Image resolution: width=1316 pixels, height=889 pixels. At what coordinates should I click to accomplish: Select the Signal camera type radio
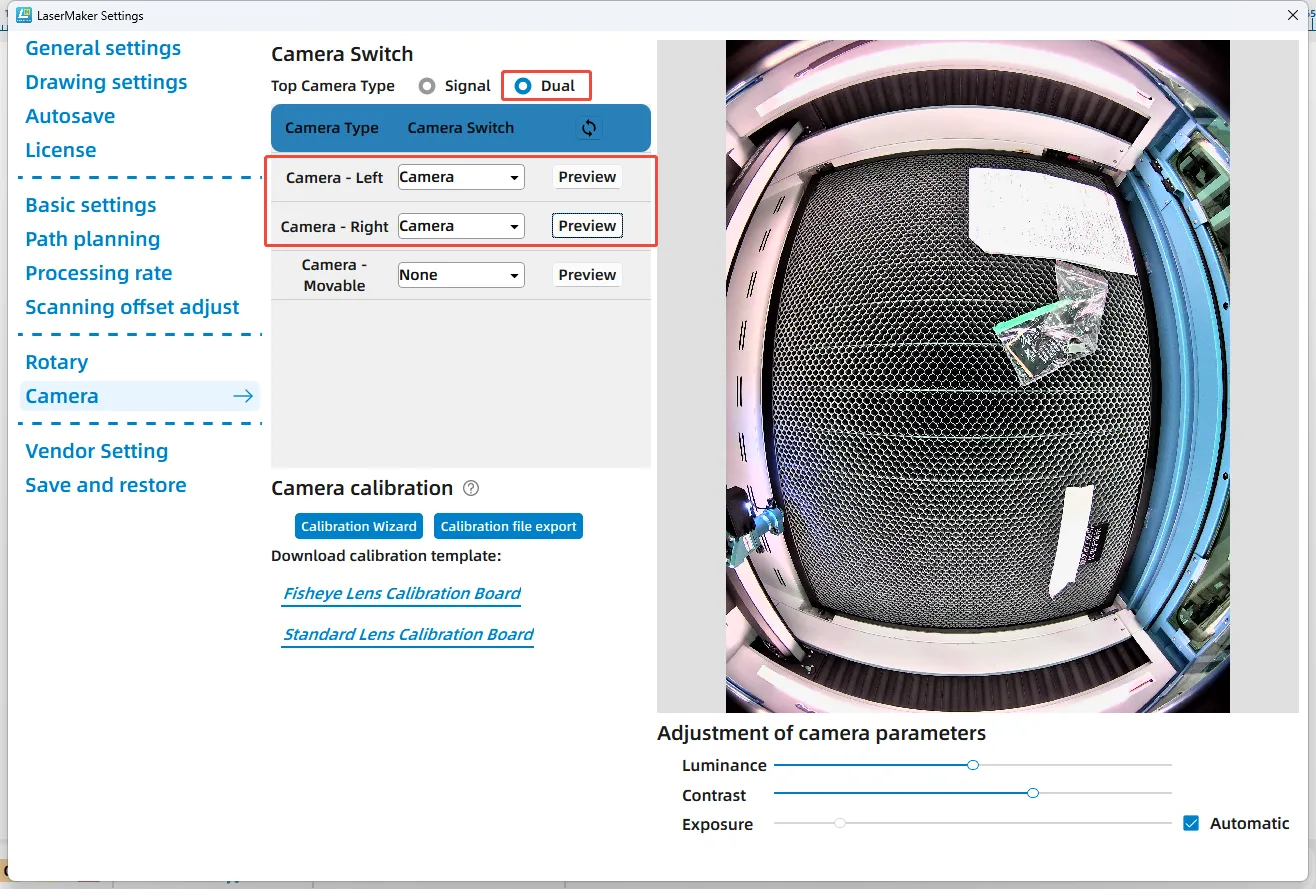click(x=428, y=86)
